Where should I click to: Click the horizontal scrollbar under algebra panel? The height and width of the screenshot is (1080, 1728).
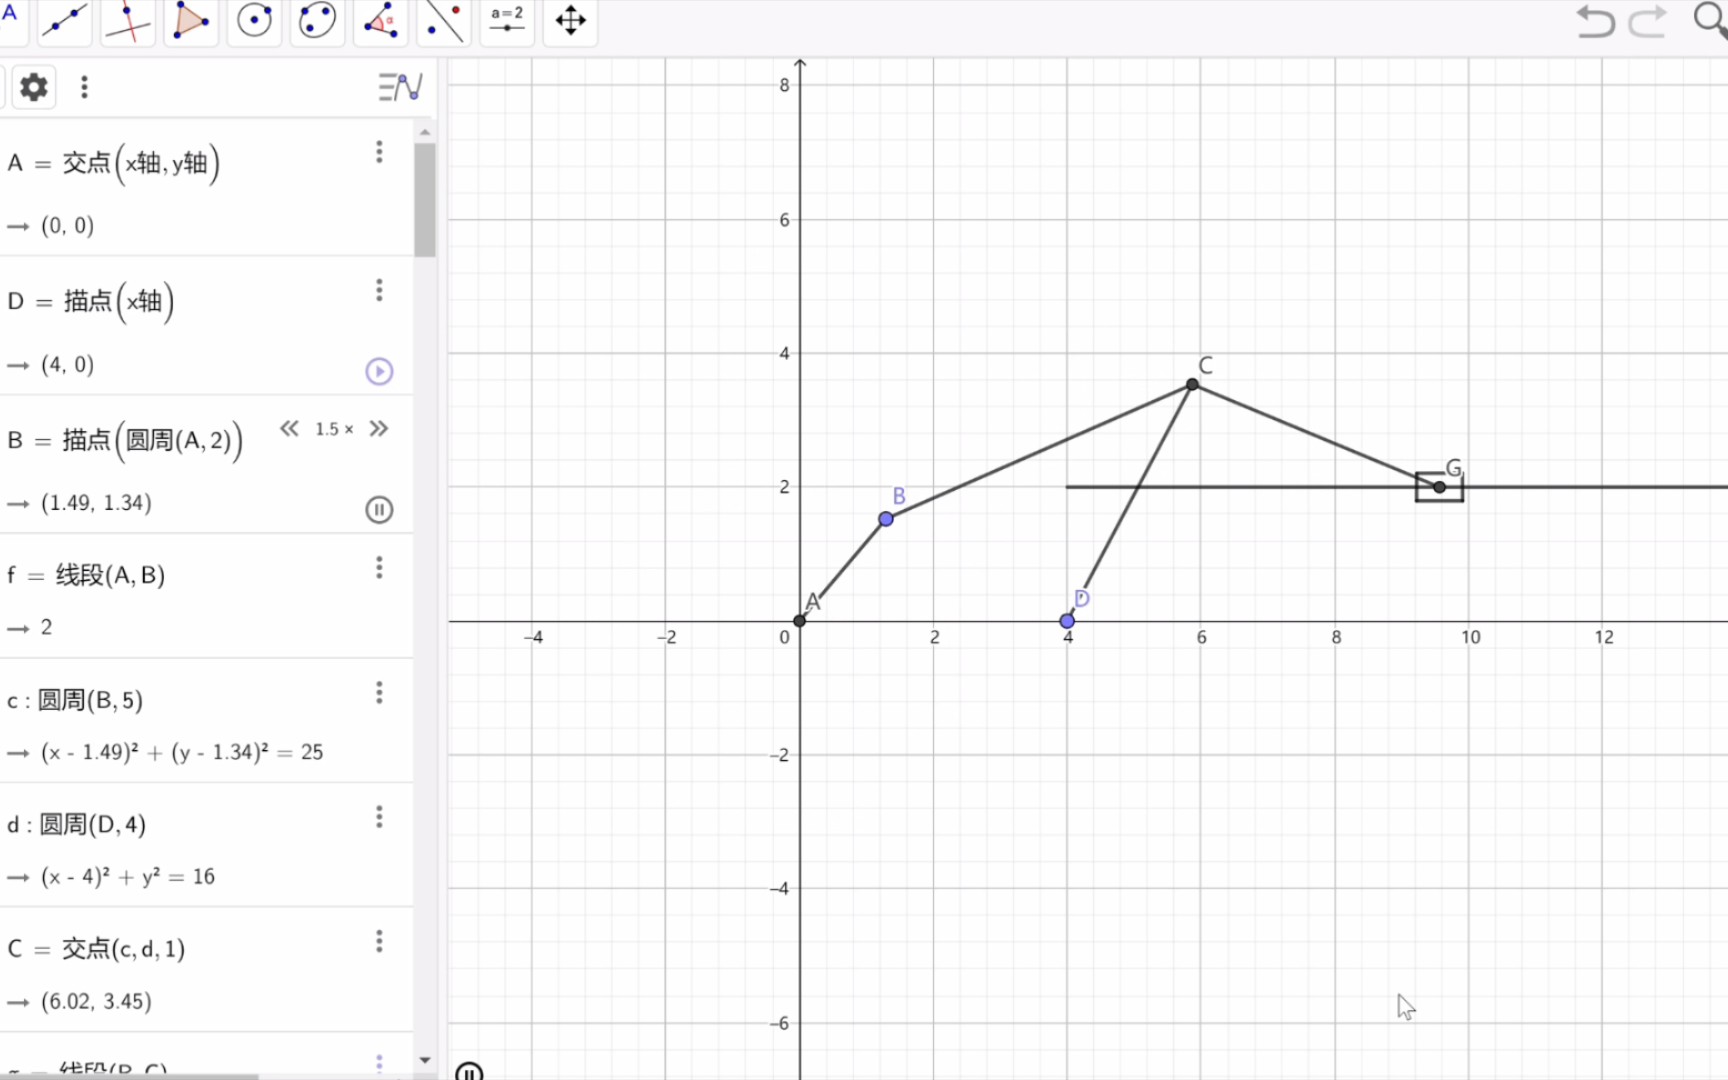click(130, 1076)
